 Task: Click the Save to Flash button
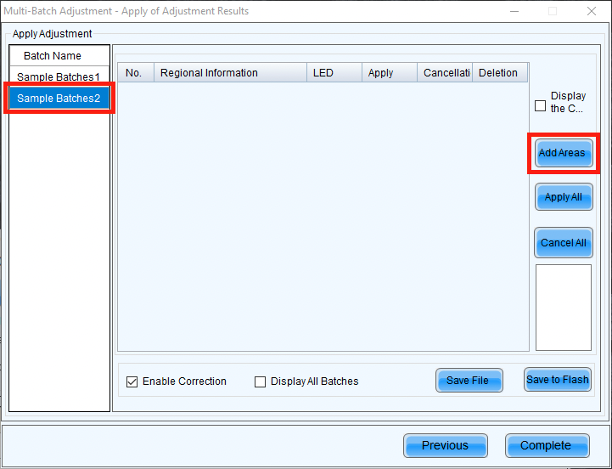coord(558,380)
